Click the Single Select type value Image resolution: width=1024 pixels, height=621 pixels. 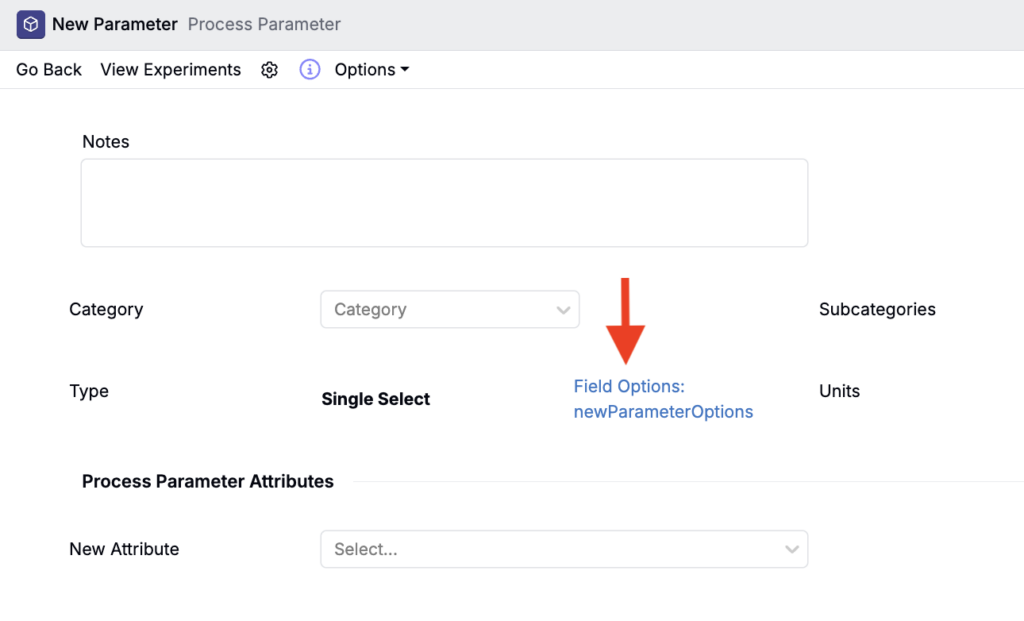(x=376, y=399)
